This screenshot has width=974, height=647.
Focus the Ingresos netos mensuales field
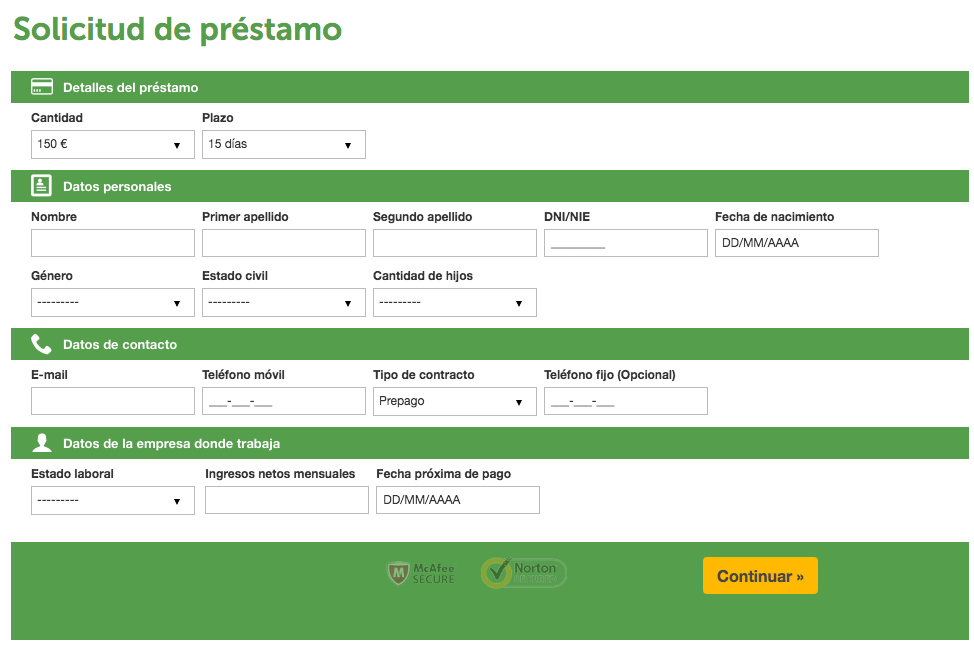point(286,500)
